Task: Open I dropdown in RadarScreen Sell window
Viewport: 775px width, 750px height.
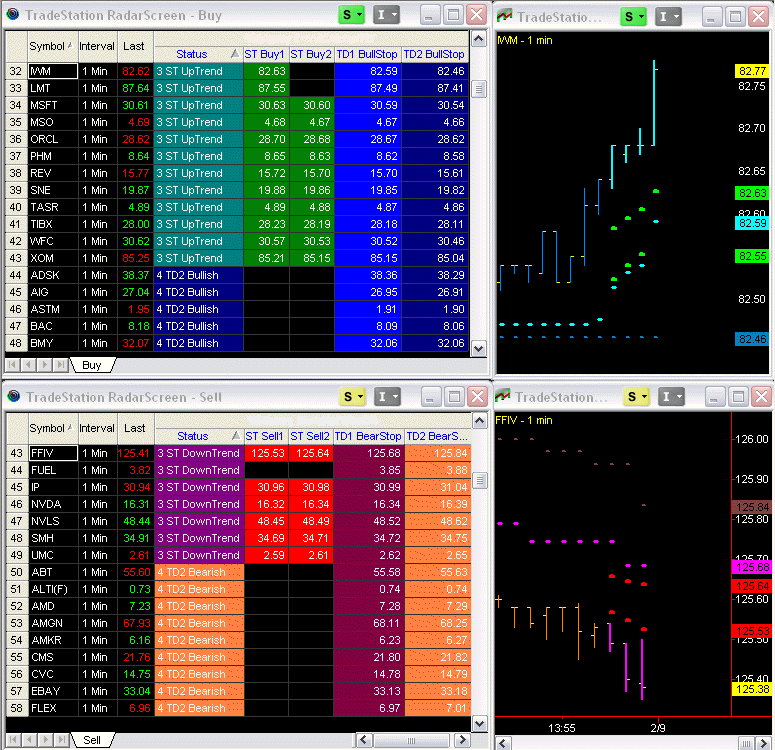Action: 387,397
